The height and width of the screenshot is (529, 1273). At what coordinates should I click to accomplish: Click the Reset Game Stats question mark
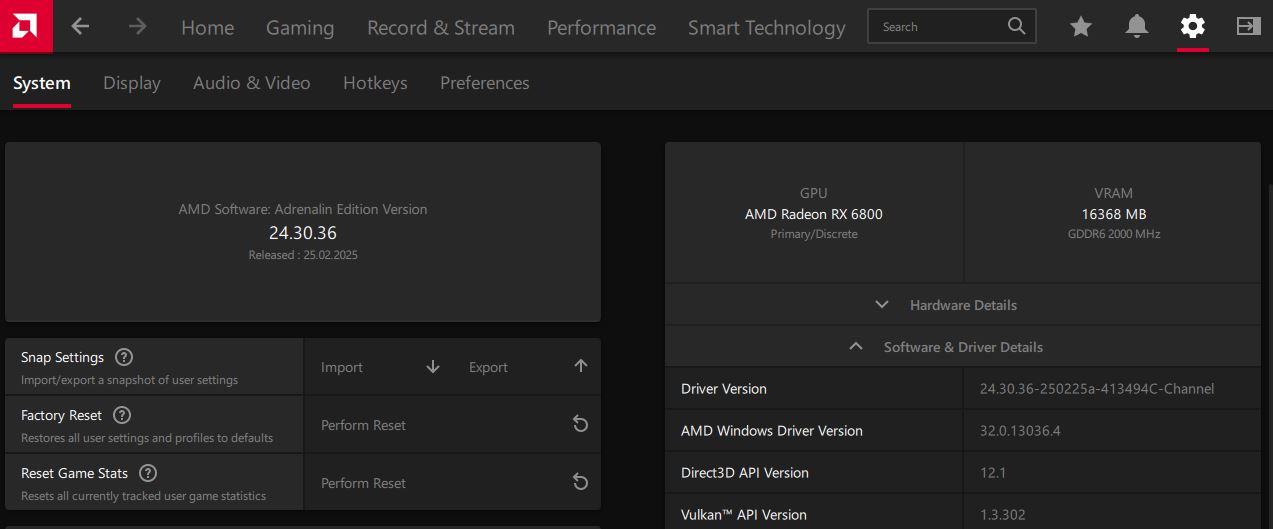coord(148,473)
